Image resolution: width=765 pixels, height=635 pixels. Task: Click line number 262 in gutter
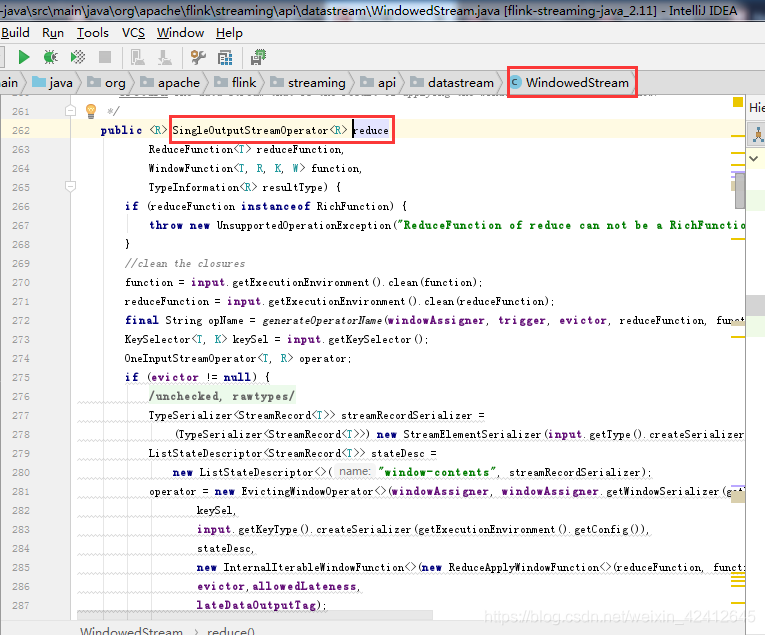coord(21,130)
